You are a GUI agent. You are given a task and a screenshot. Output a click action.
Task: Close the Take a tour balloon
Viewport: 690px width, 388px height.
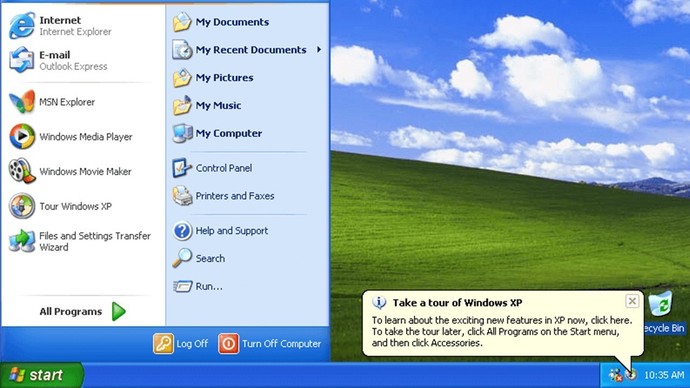632,301
